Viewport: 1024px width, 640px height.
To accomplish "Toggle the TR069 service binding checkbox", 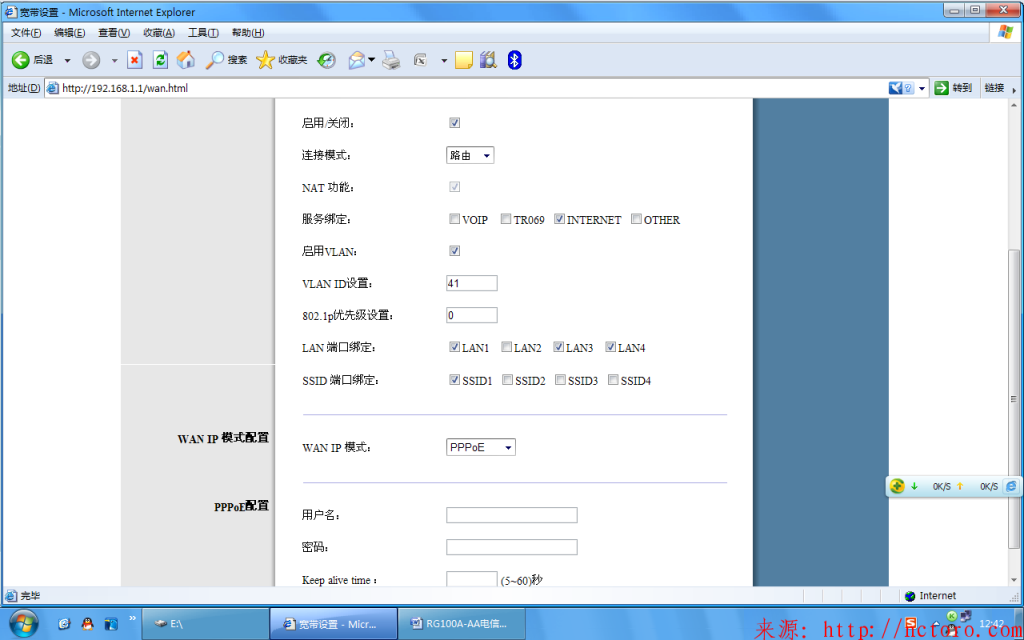I will click(505, 219).
